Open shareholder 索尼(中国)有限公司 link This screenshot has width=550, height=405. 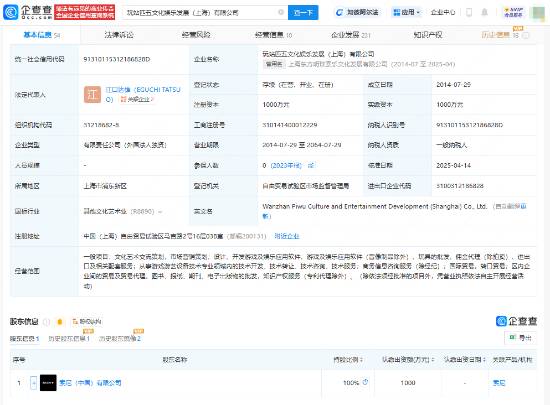pos(90,383)
